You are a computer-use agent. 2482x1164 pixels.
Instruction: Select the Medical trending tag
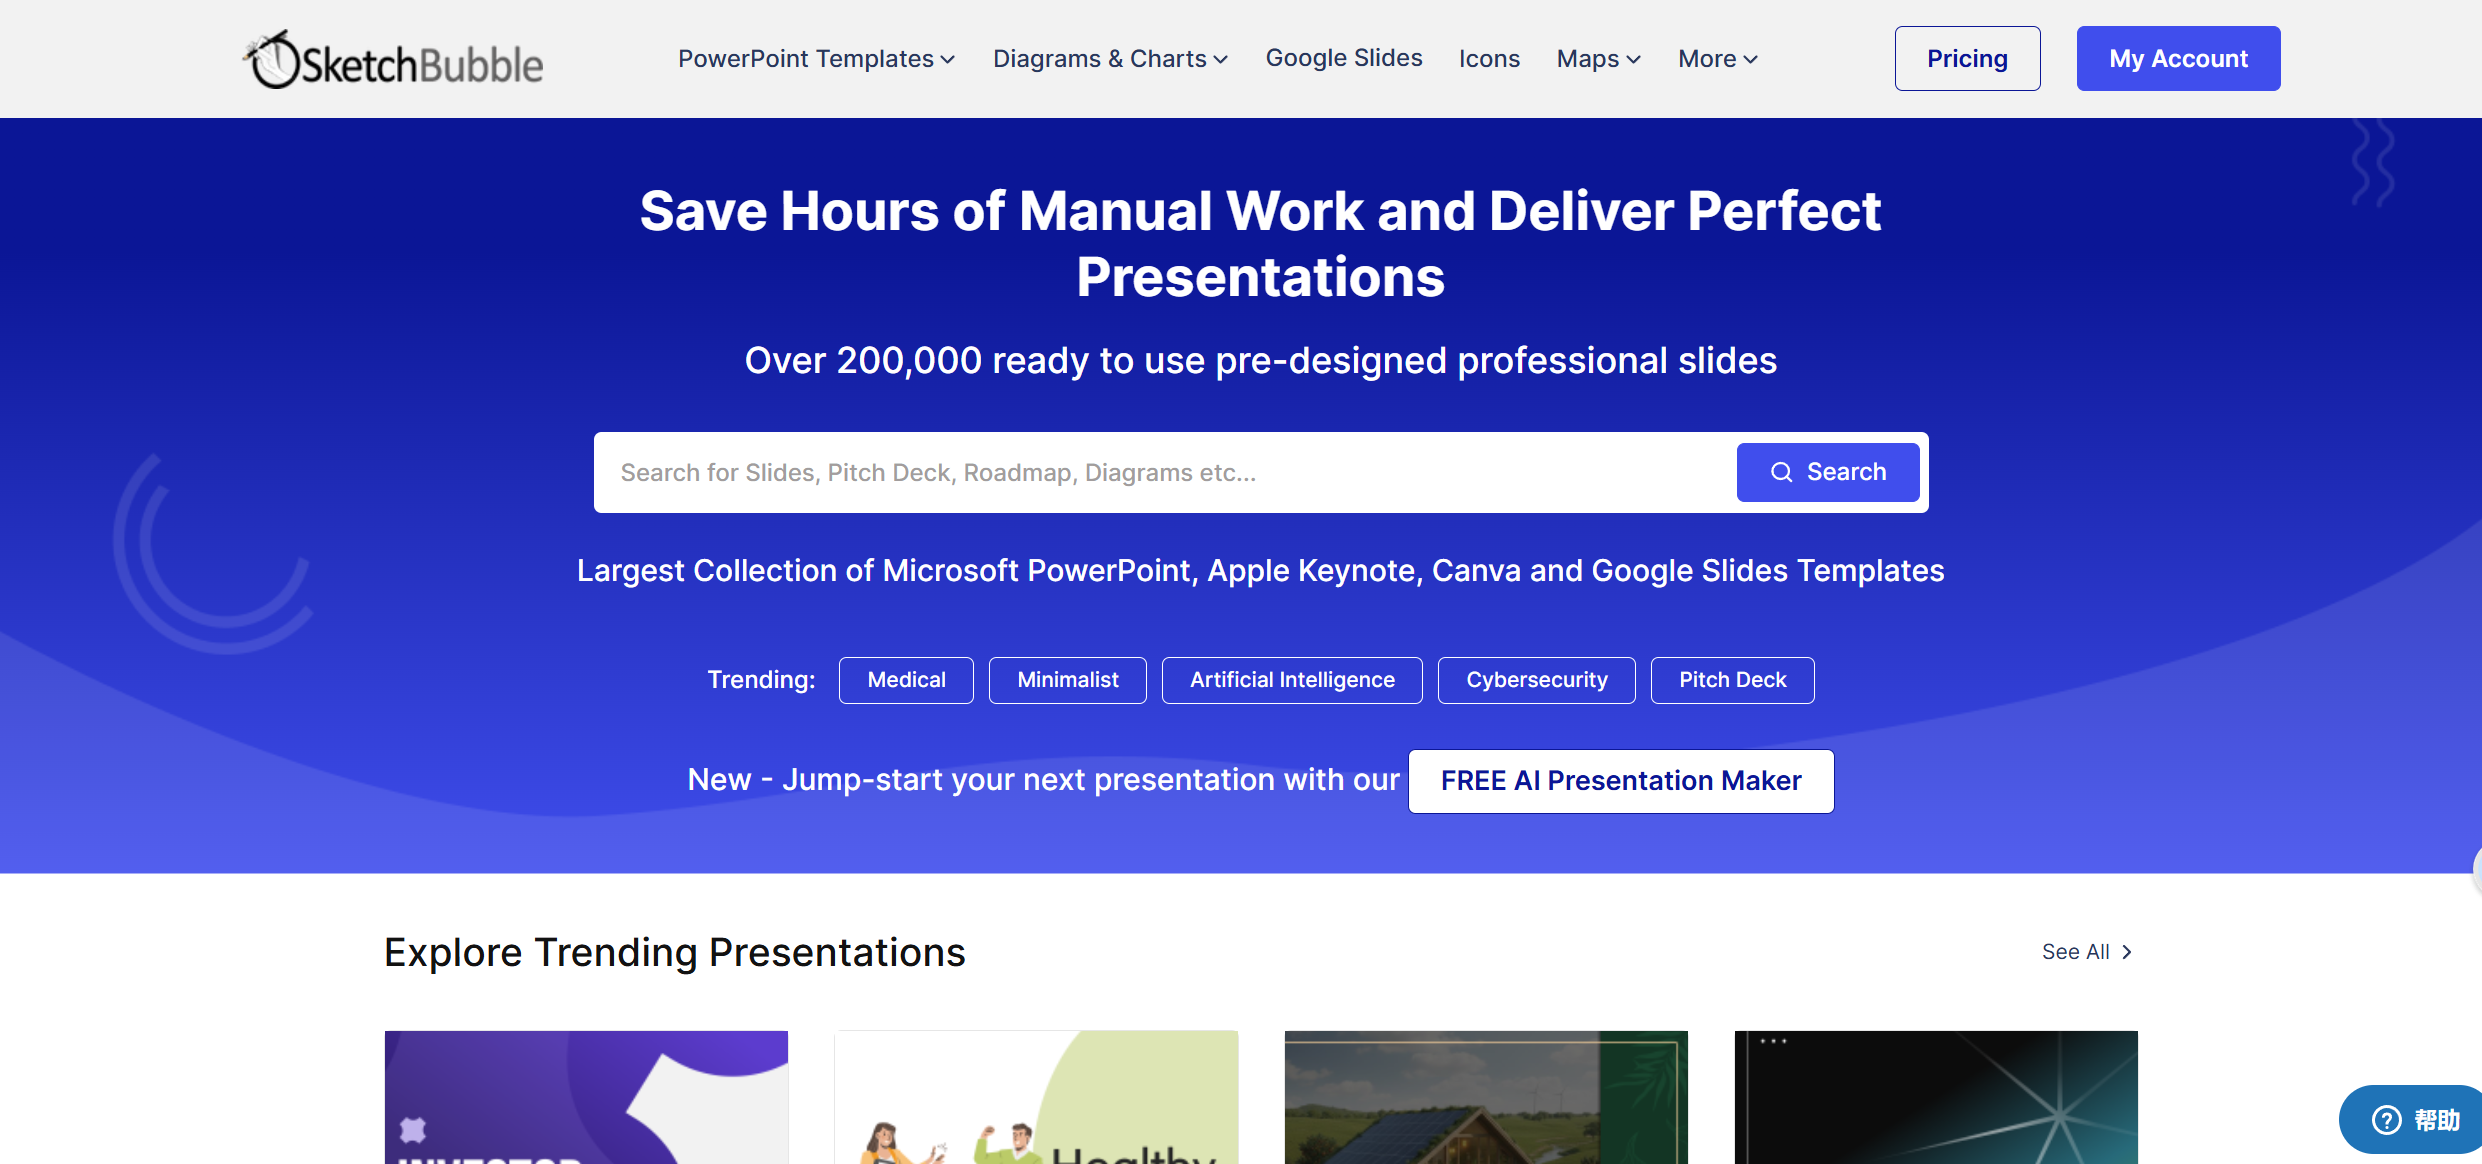pos(906,680)
